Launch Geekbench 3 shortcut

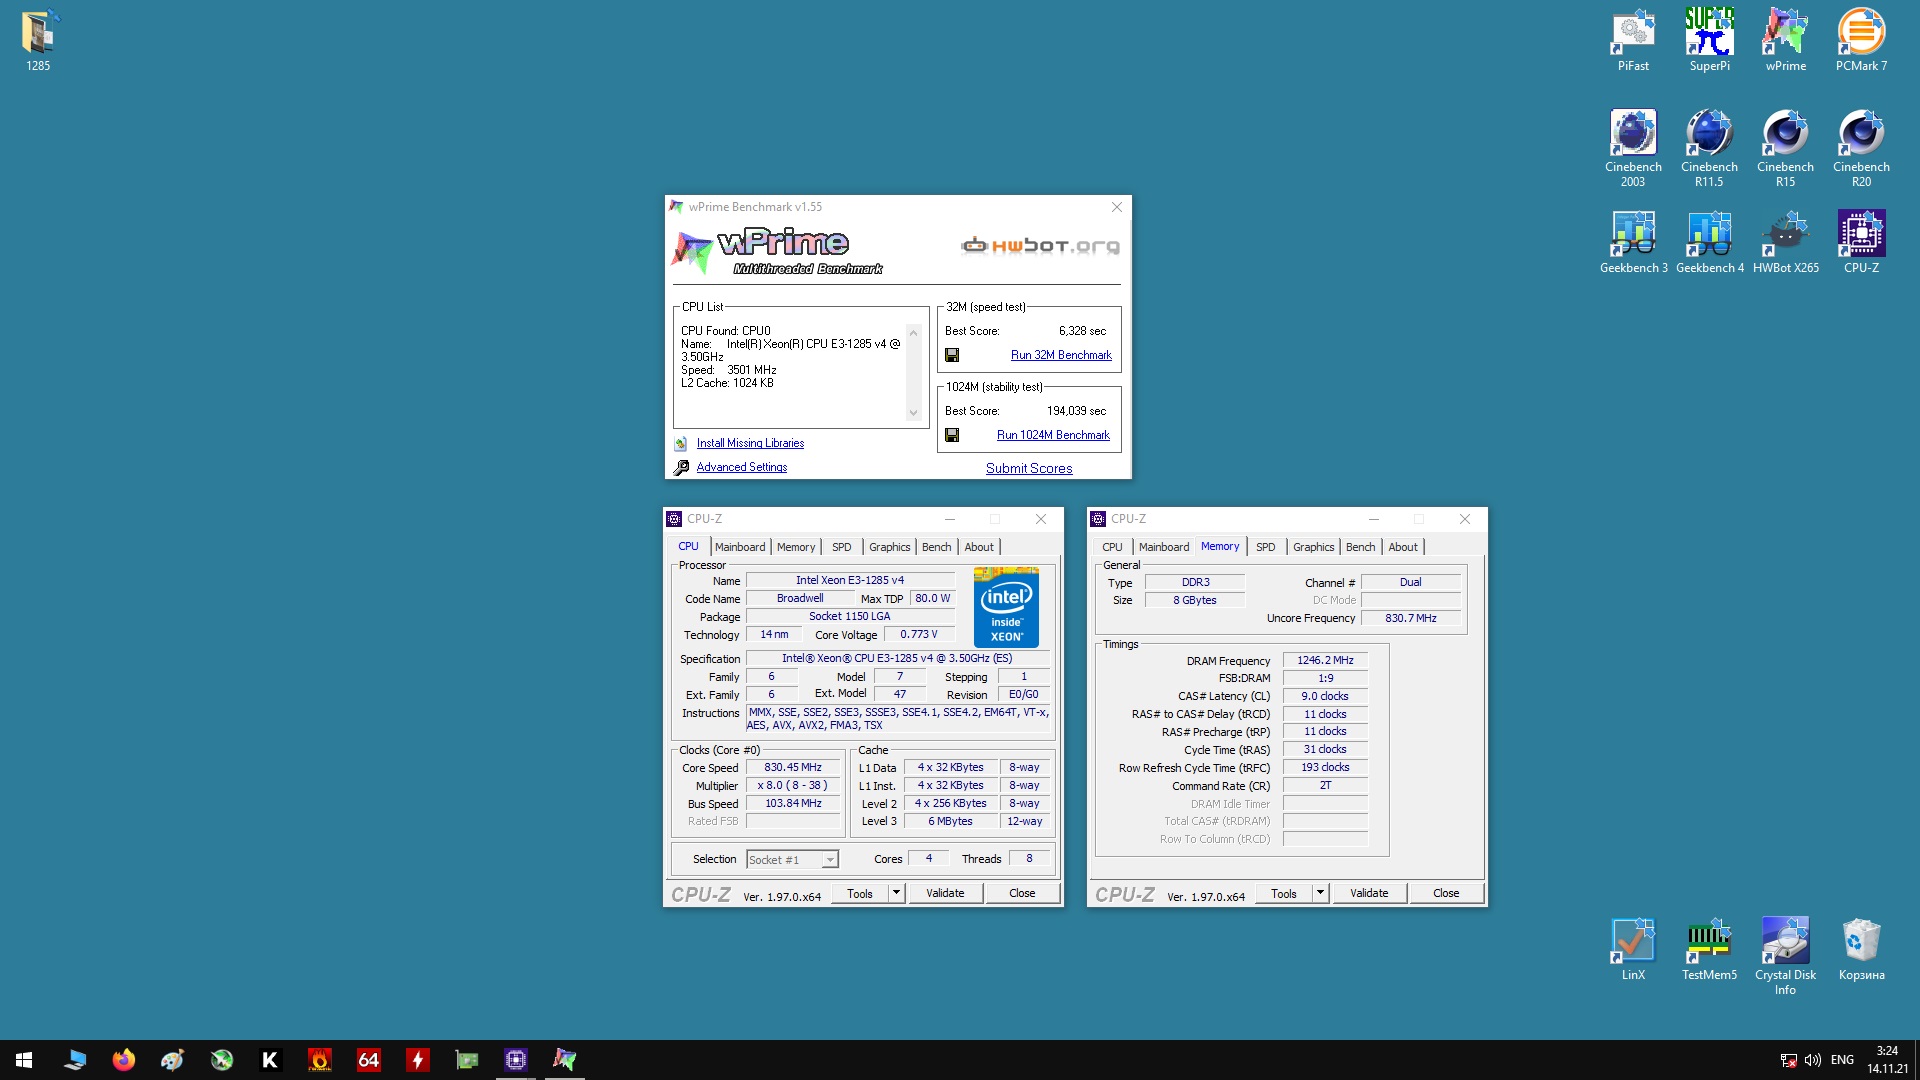1633,242
